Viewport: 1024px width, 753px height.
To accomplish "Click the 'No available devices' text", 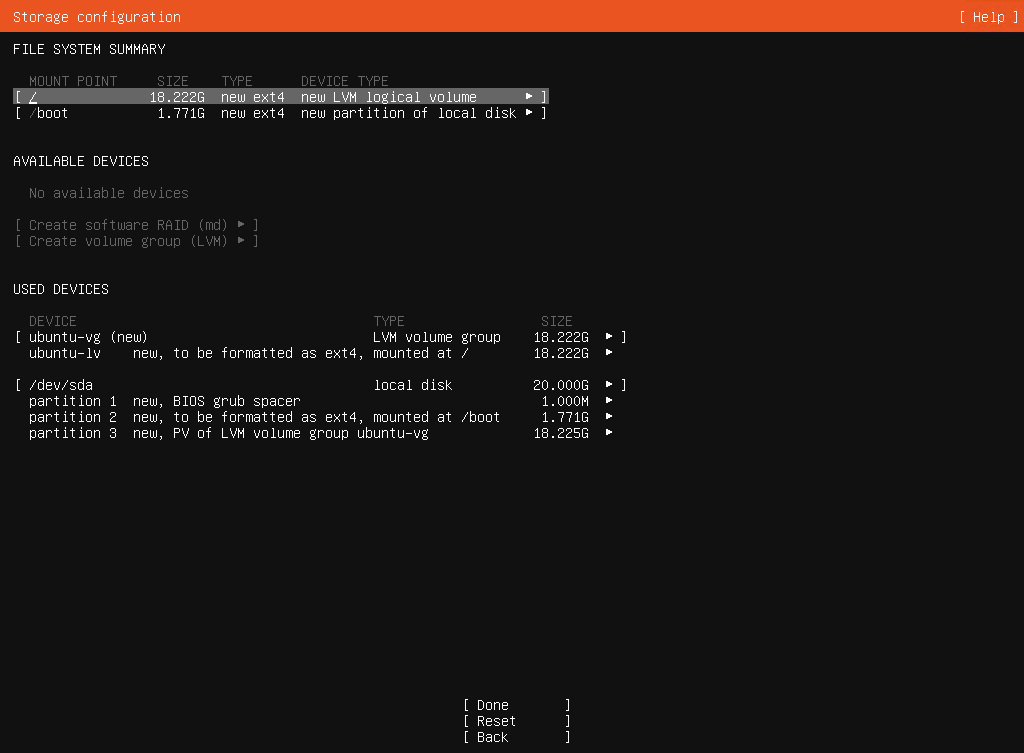I will 108,193.
